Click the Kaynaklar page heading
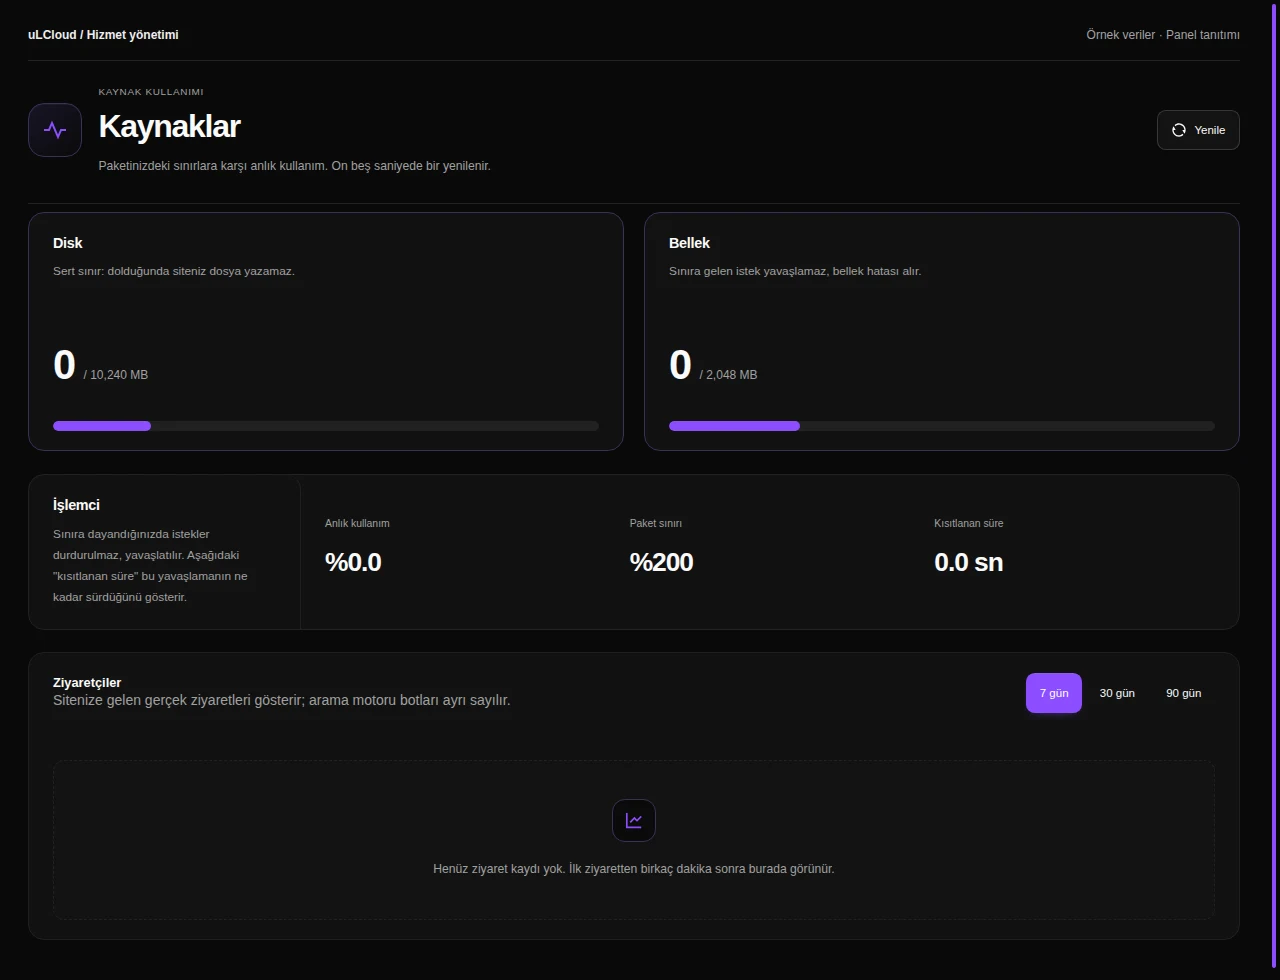 tap(169, 127)
